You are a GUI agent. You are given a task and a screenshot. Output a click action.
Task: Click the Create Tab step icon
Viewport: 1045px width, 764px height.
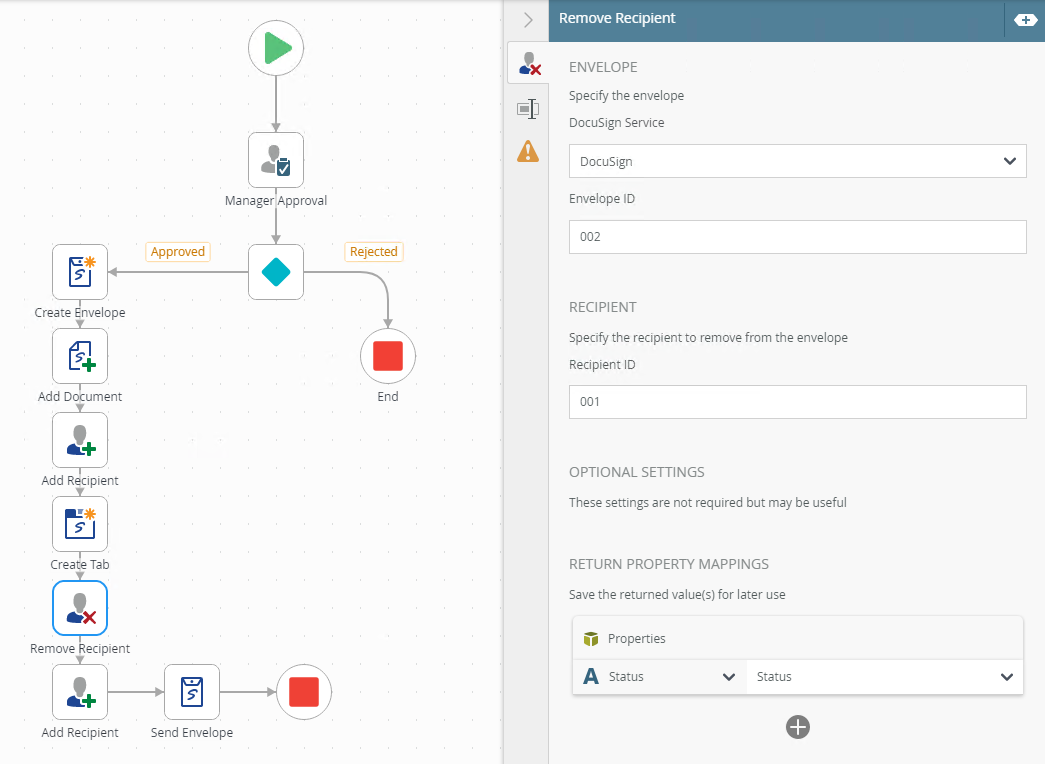[x=80, y=524]
